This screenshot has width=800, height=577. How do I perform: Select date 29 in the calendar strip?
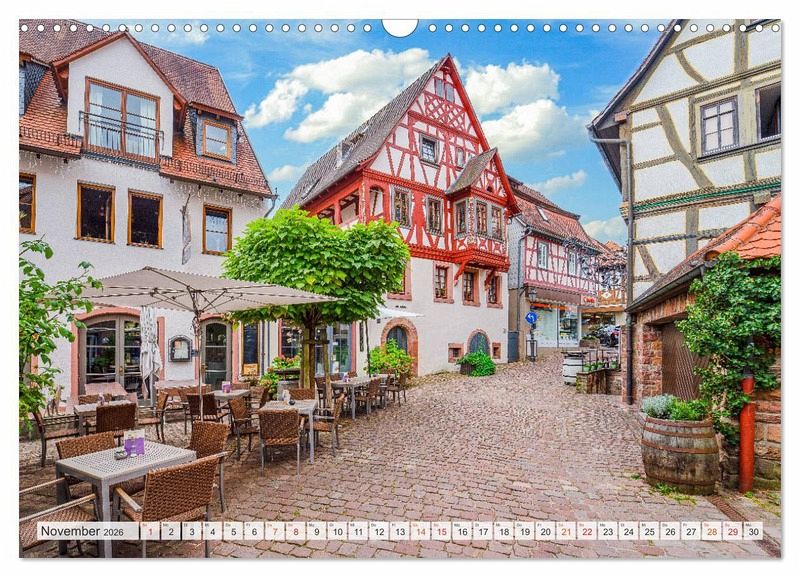[x=733, y=531]
